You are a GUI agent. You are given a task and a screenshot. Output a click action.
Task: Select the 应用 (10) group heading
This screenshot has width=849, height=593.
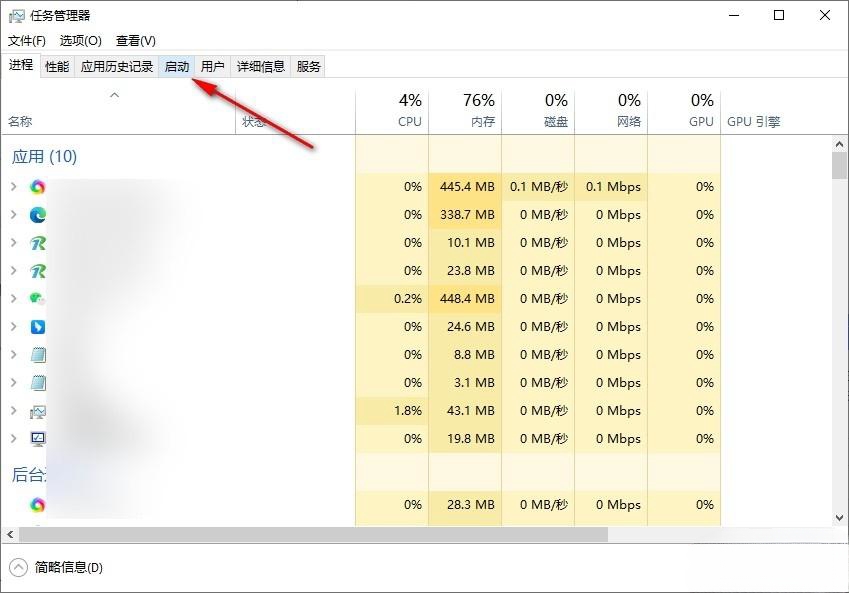point(44,157)
